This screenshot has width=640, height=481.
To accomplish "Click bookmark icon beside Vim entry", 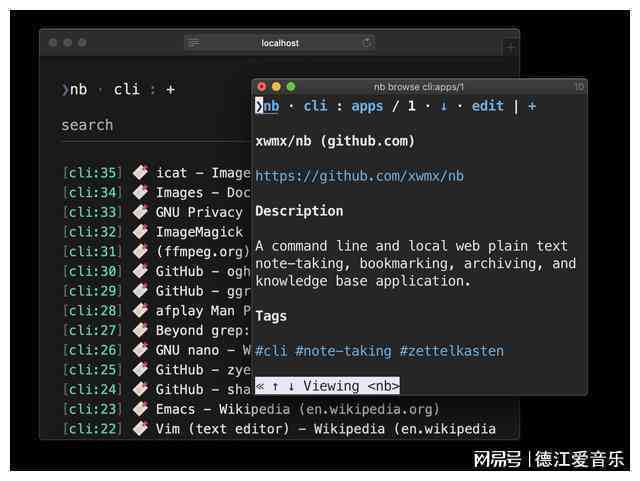I will coord(140,428).
